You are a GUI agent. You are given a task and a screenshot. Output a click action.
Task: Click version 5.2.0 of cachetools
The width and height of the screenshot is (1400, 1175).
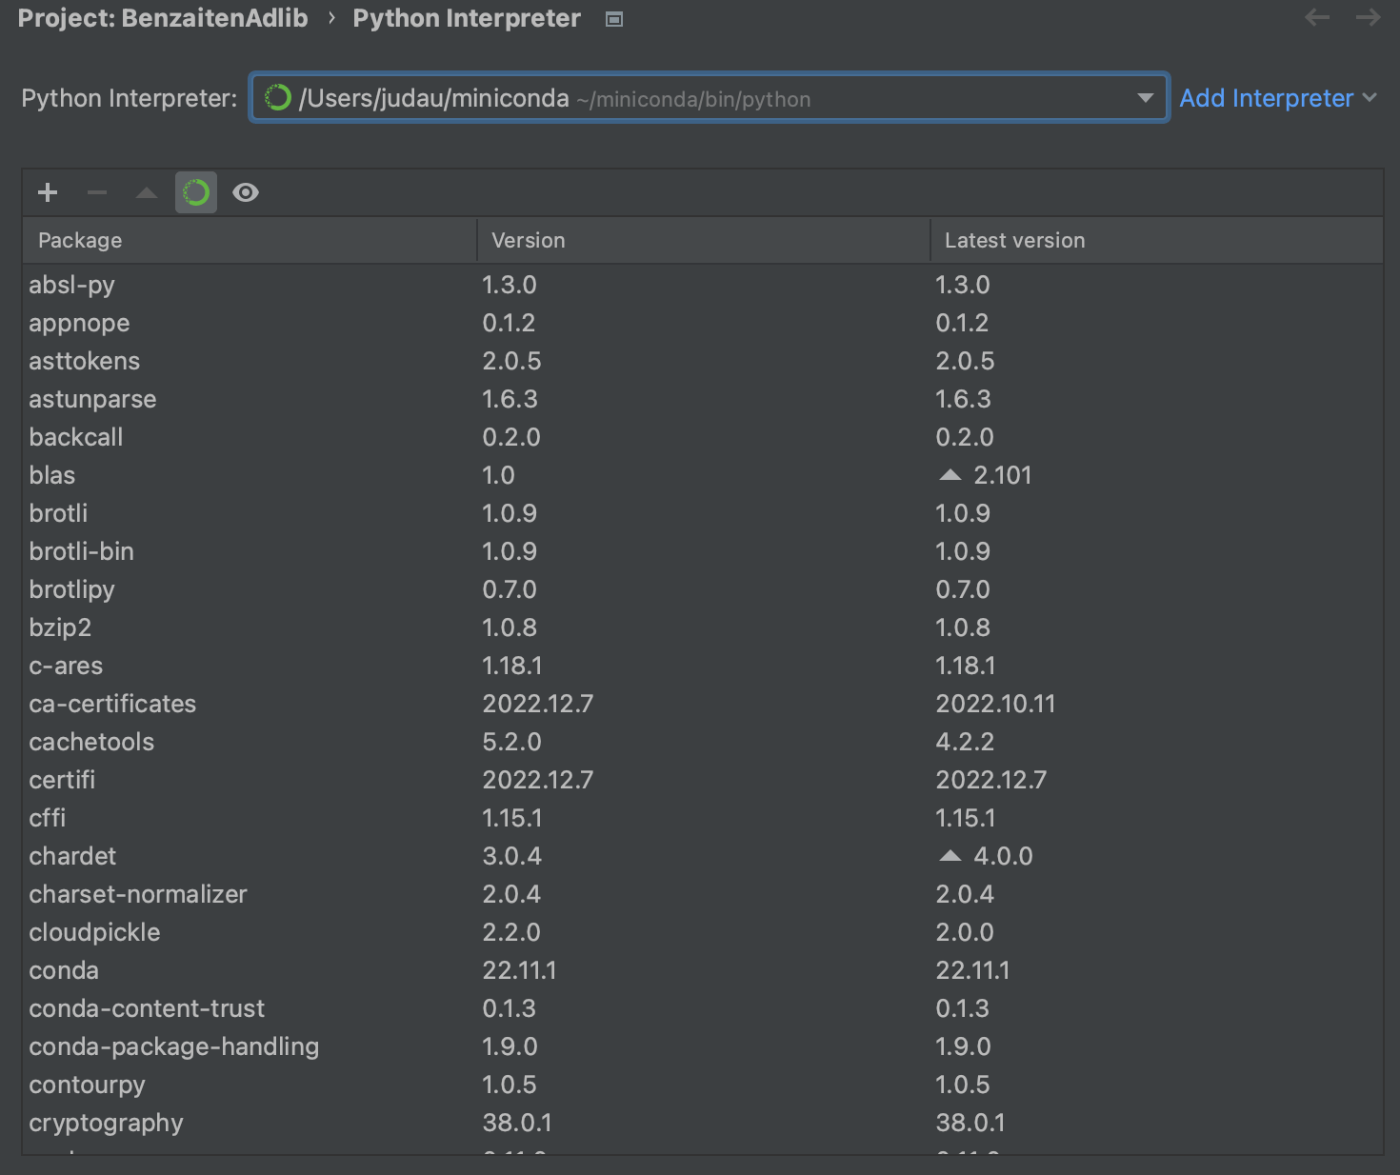[x=512, y=742]
